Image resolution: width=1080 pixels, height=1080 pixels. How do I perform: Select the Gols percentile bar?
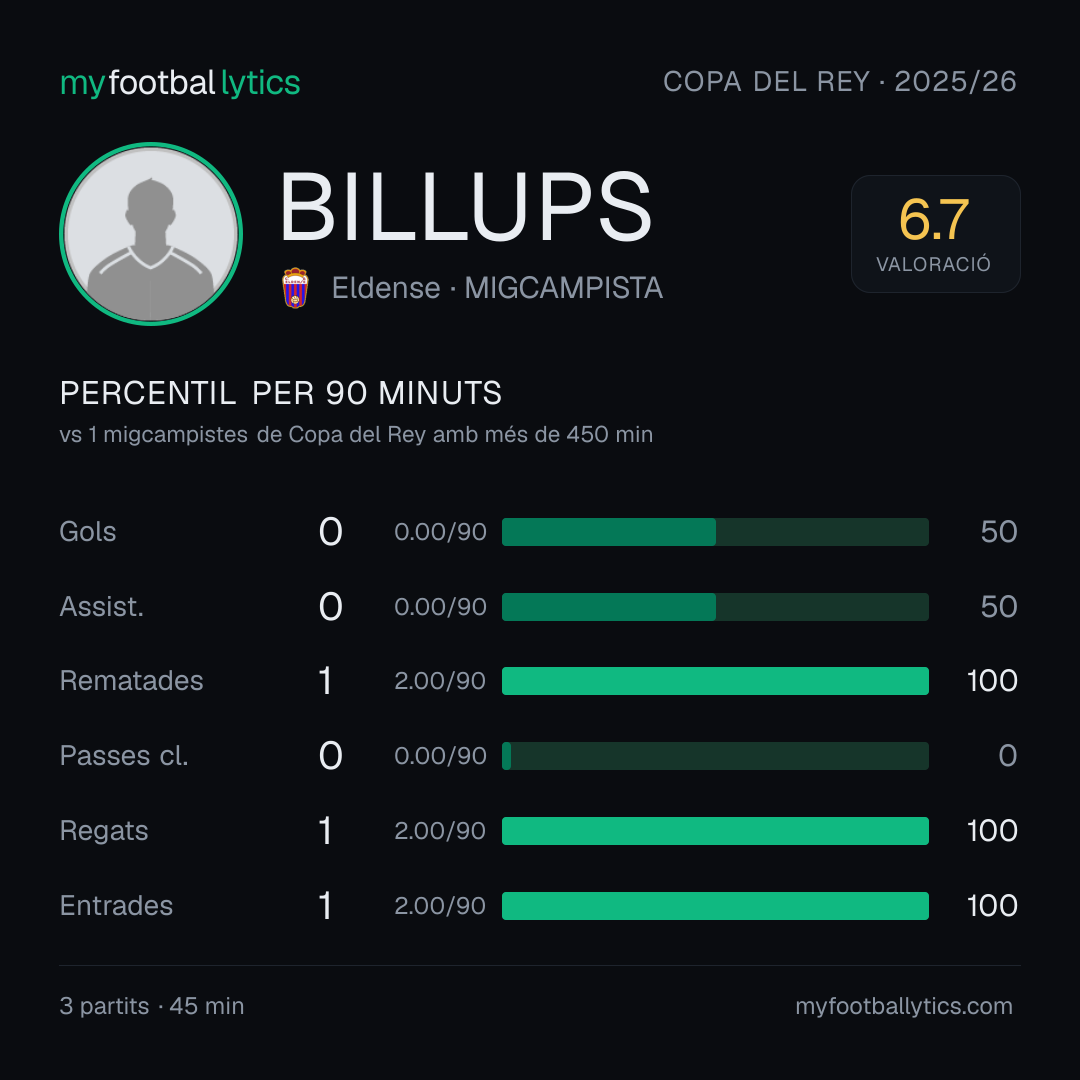click(x=715, y=532)
